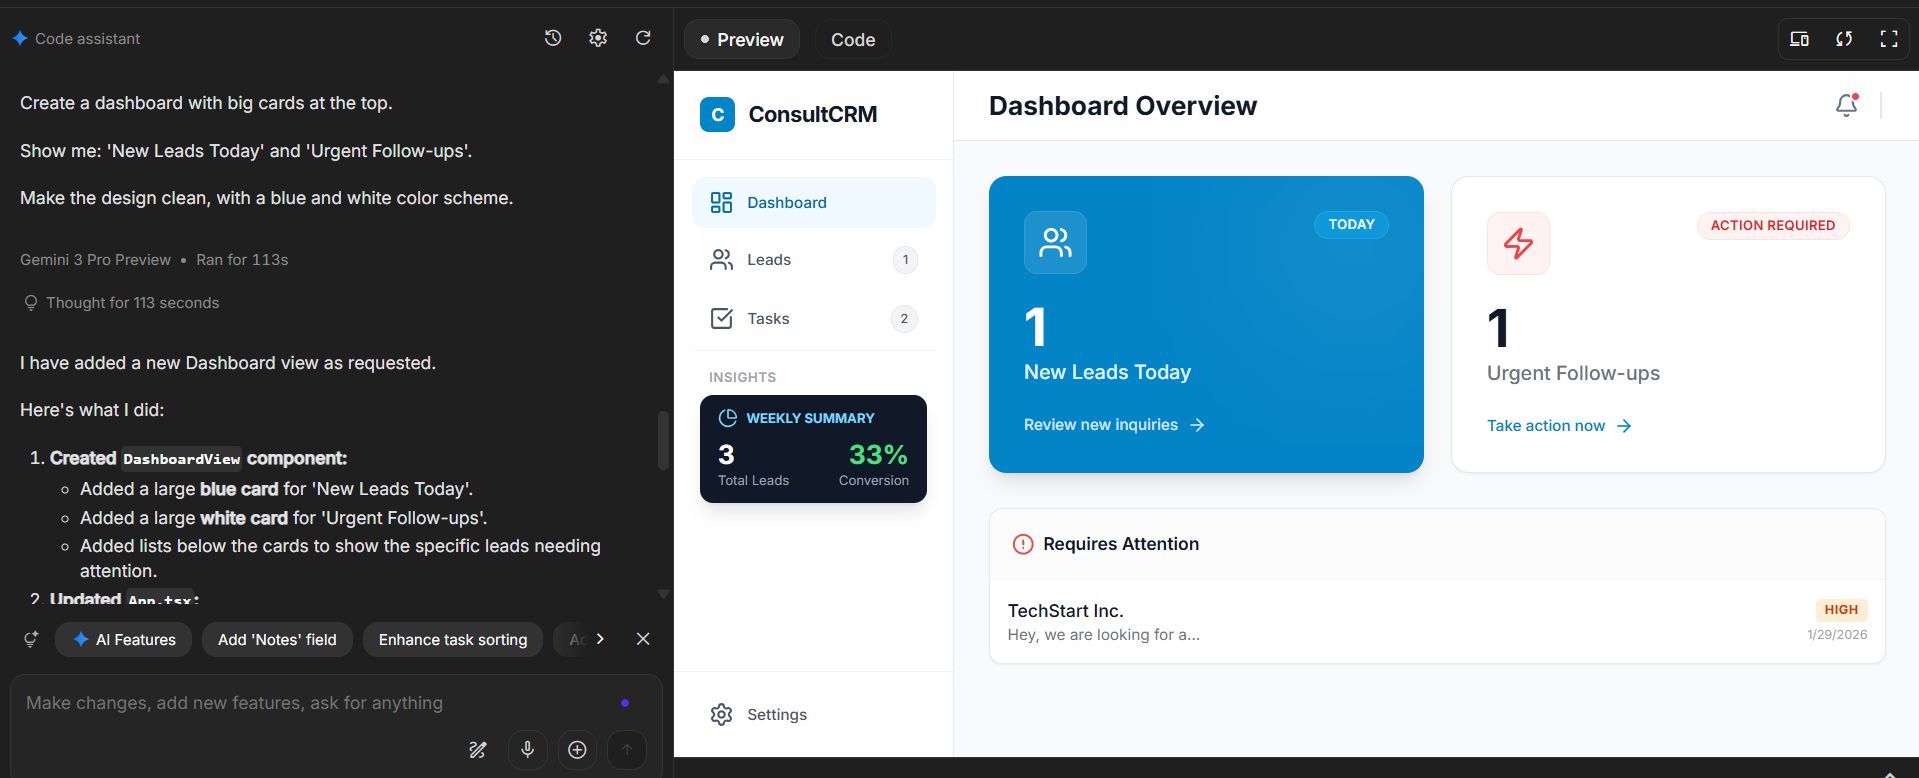Follow the 'Take action now' link

tap(1559, 426)
